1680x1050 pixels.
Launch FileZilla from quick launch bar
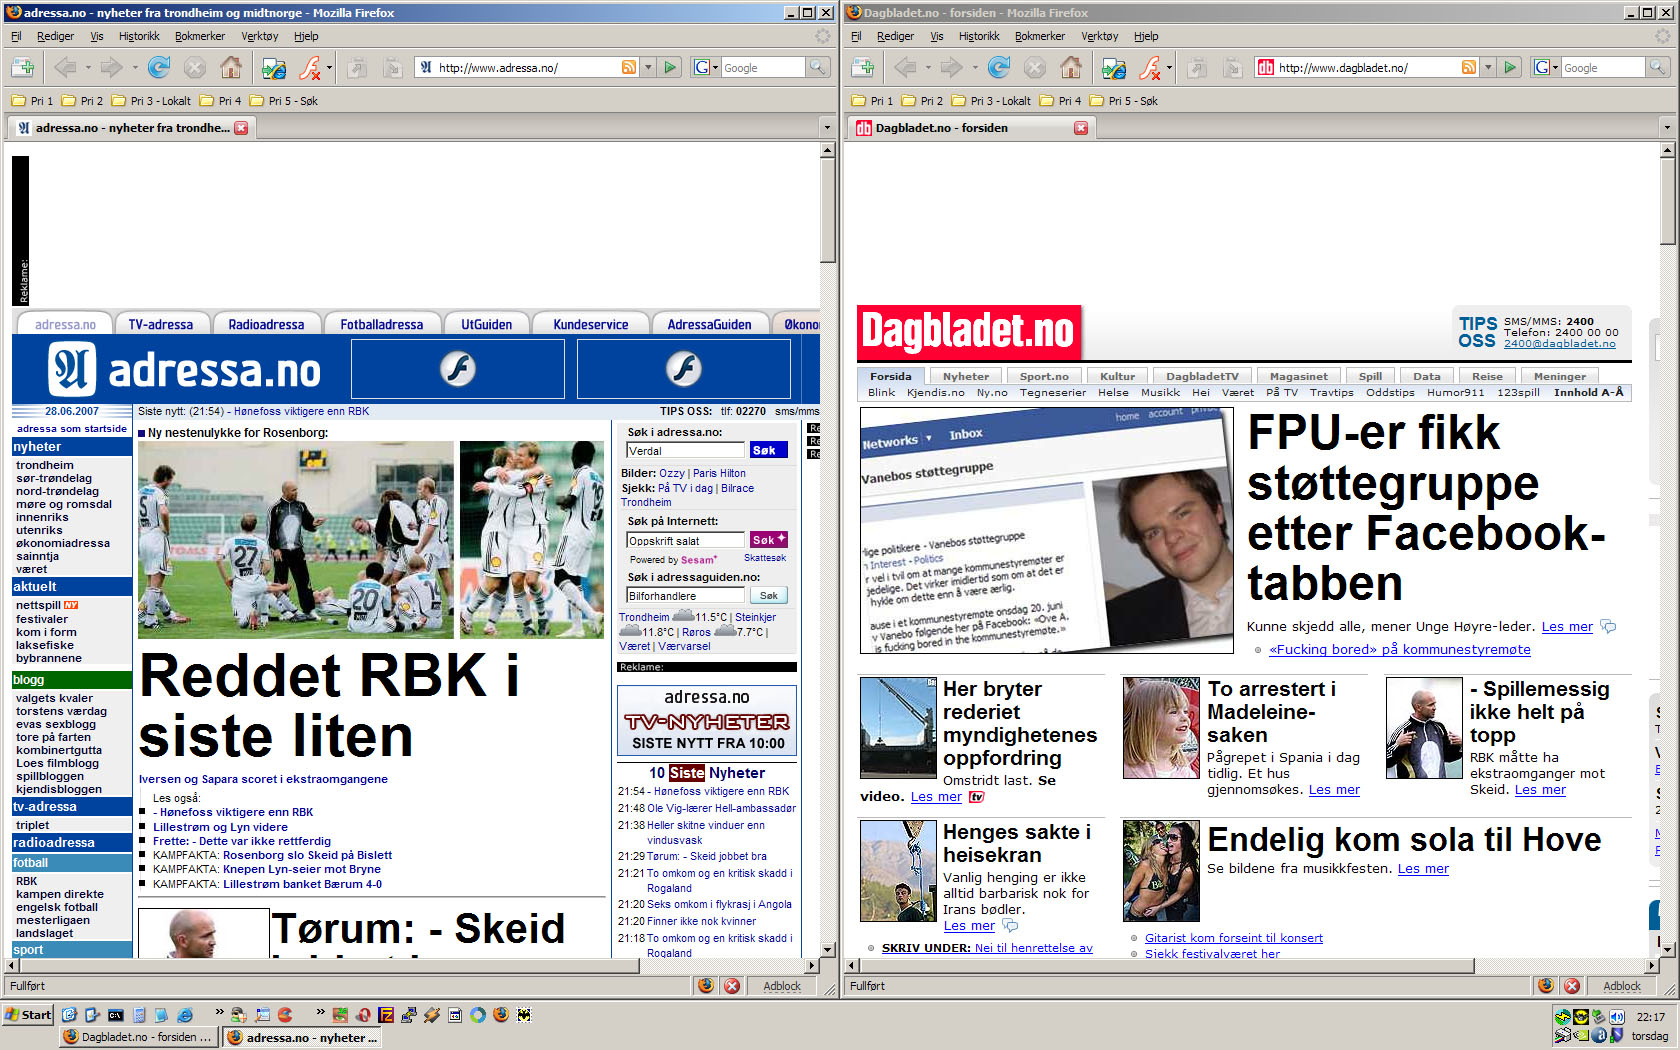pyautogui.click(x=386, y=1015)
